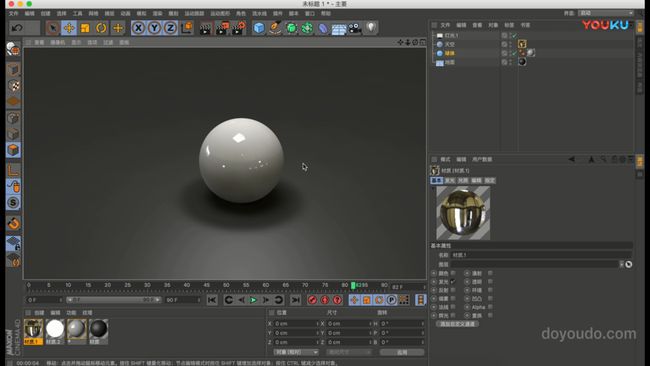The image size is (650, 366).
Task: Activate the Rotate tool
Action: 101,28
